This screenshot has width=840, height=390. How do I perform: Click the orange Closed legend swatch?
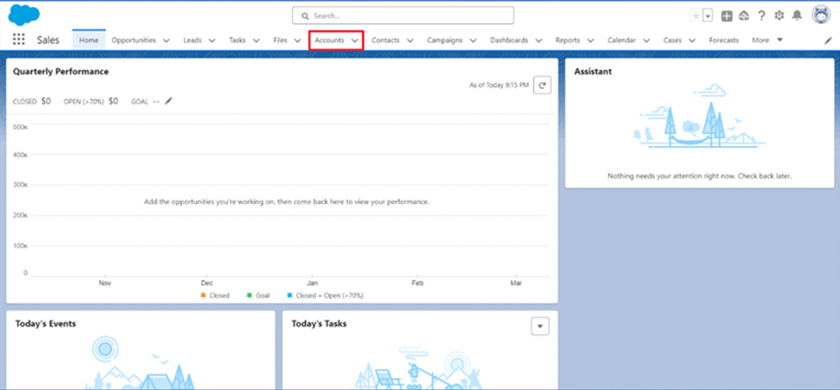click(x=204, y=295)
